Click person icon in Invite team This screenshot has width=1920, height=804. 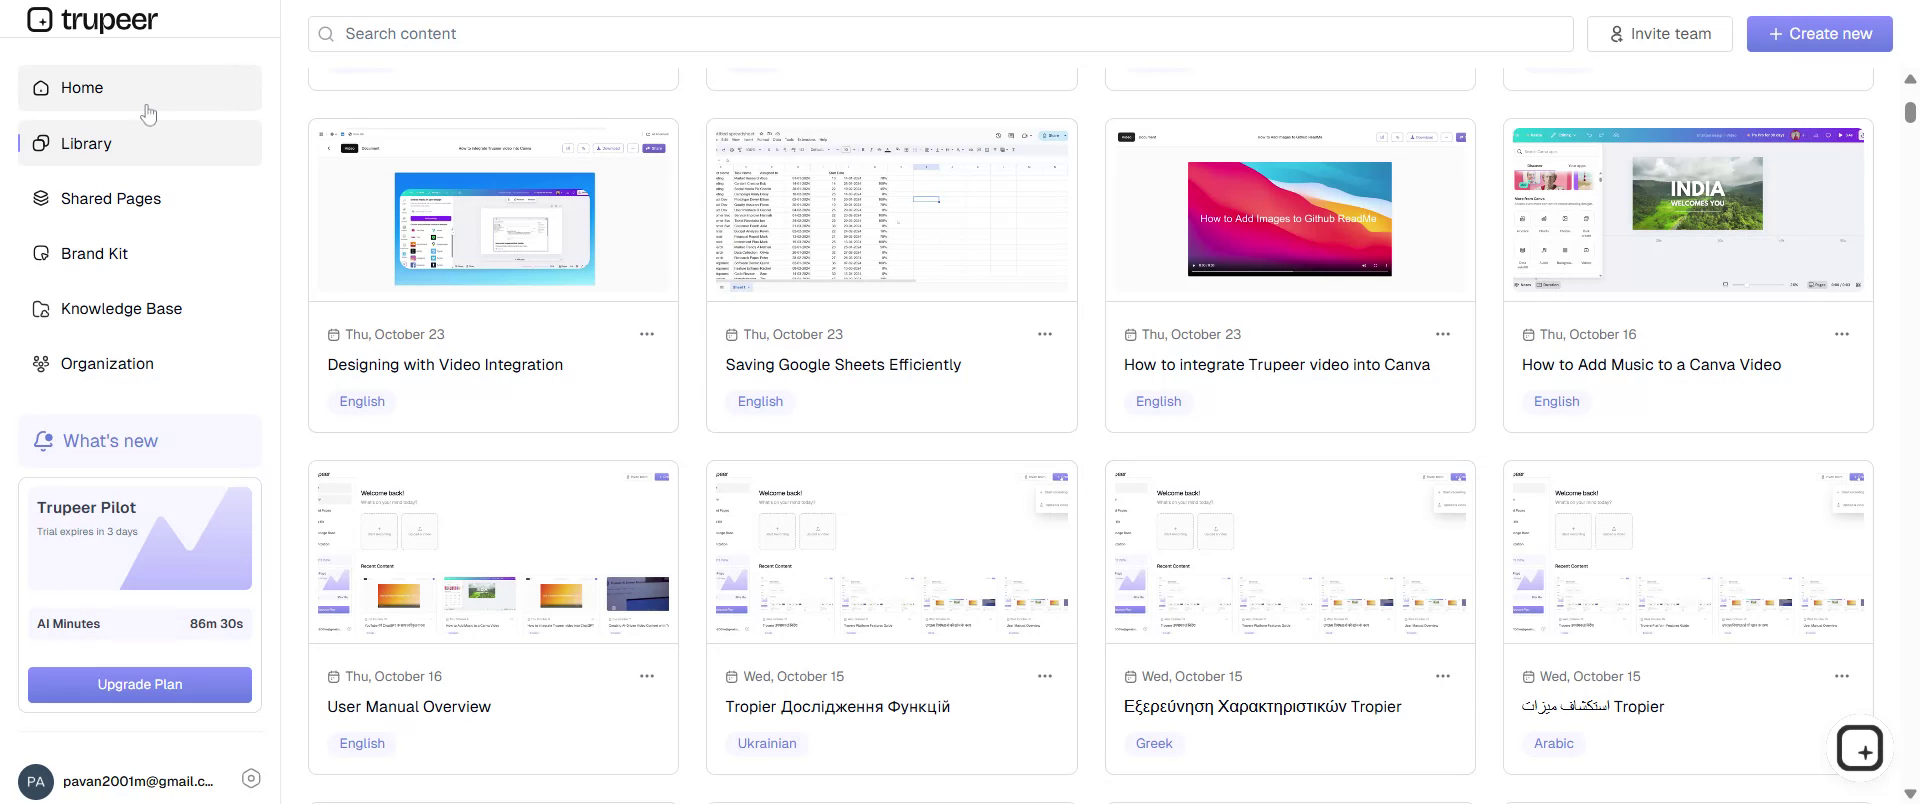1616,34
